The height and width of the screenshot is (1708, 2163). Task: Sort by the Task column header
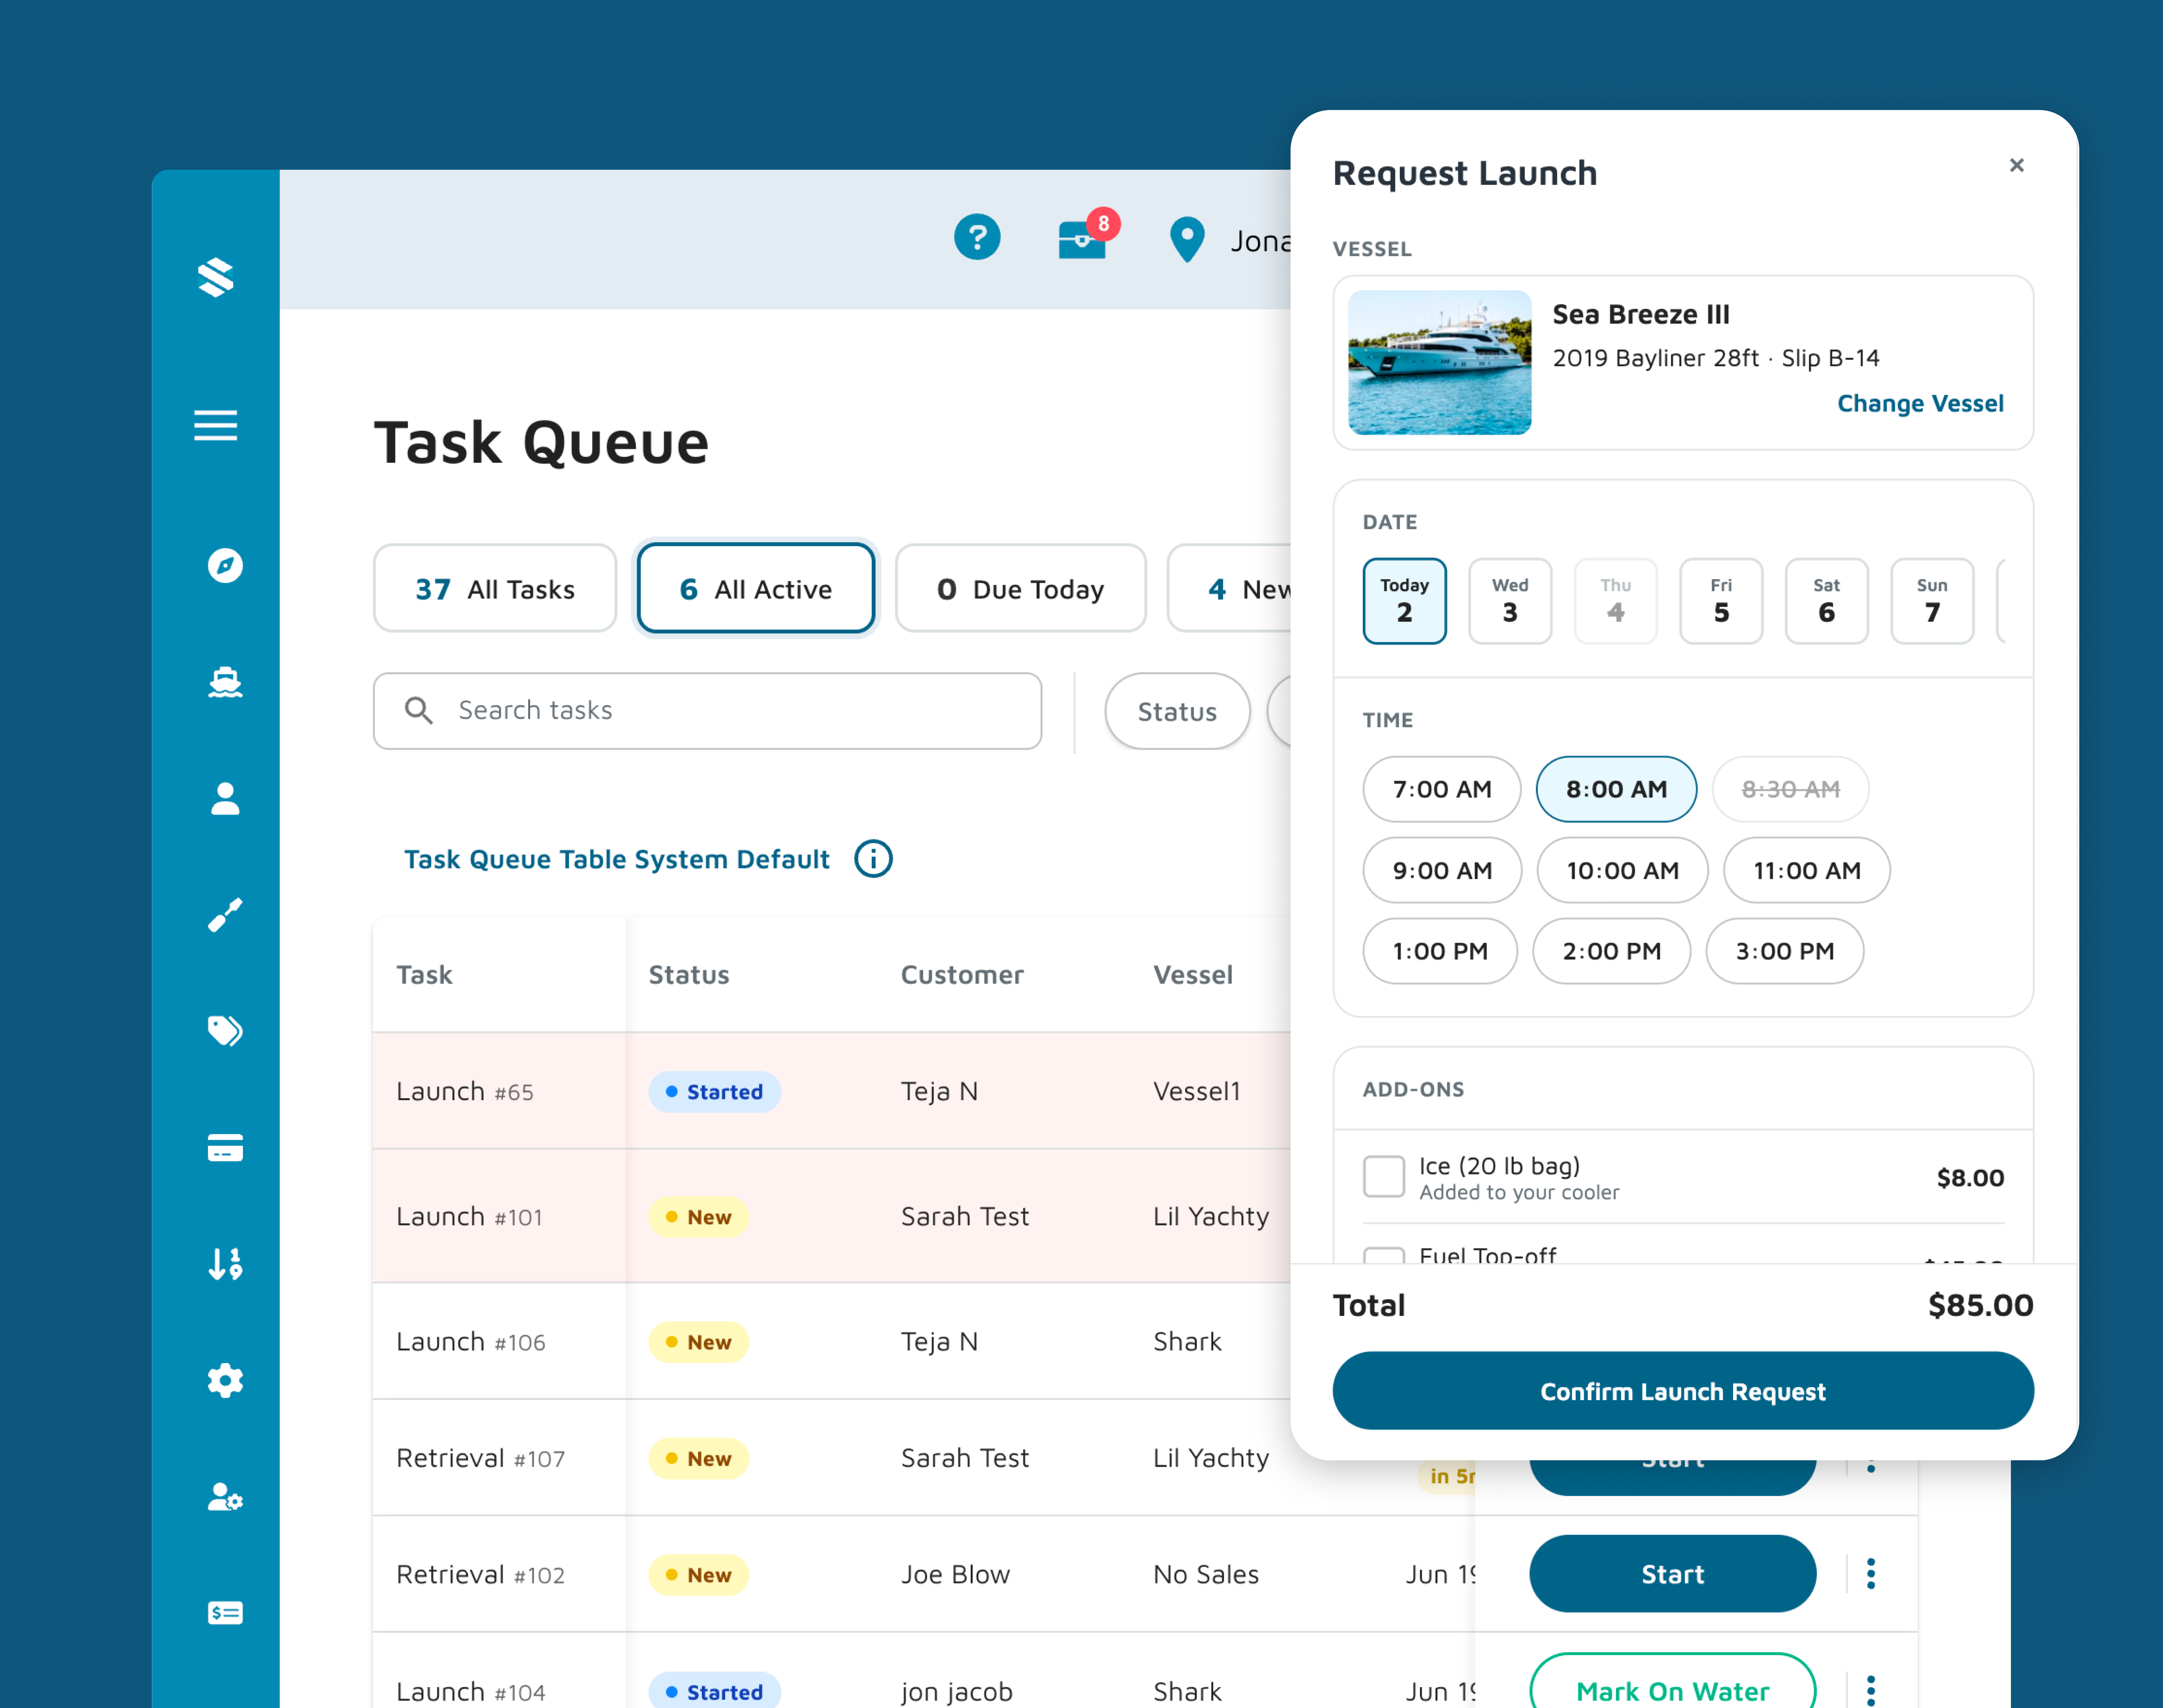(x=424, y=974)
